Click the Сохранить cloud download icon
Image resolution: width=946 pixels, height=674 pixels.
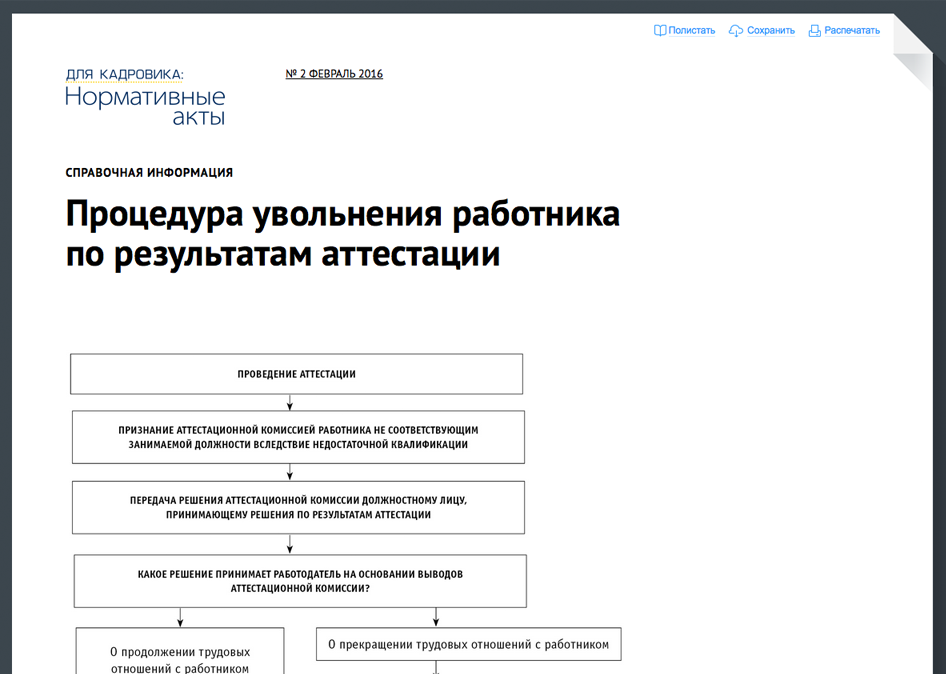736,31
